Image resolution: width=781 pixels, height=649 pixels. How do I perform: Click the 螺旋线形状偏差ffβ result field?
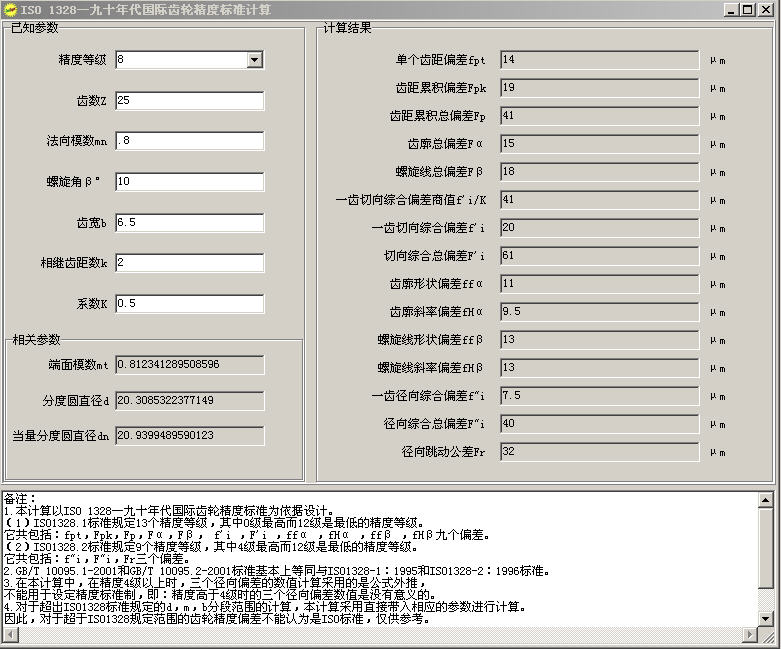tap(600, 340)
